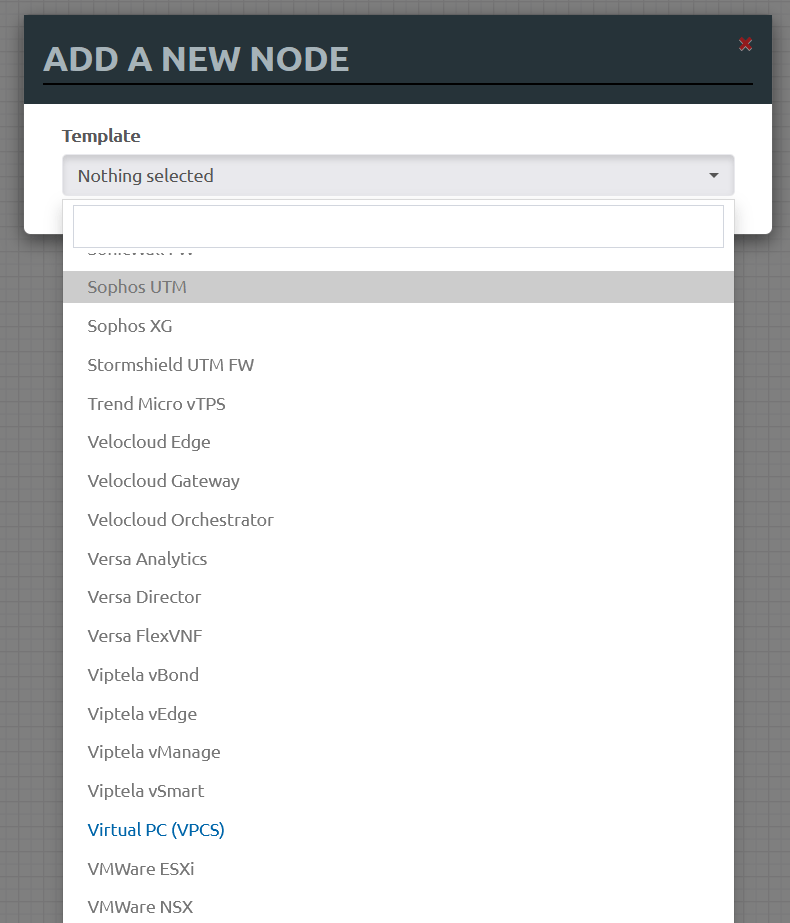Choose Stormshield UTM FW from list
The width and height of the screenshot is (790, 923).
pyautogui.click(x=398, y=365)
